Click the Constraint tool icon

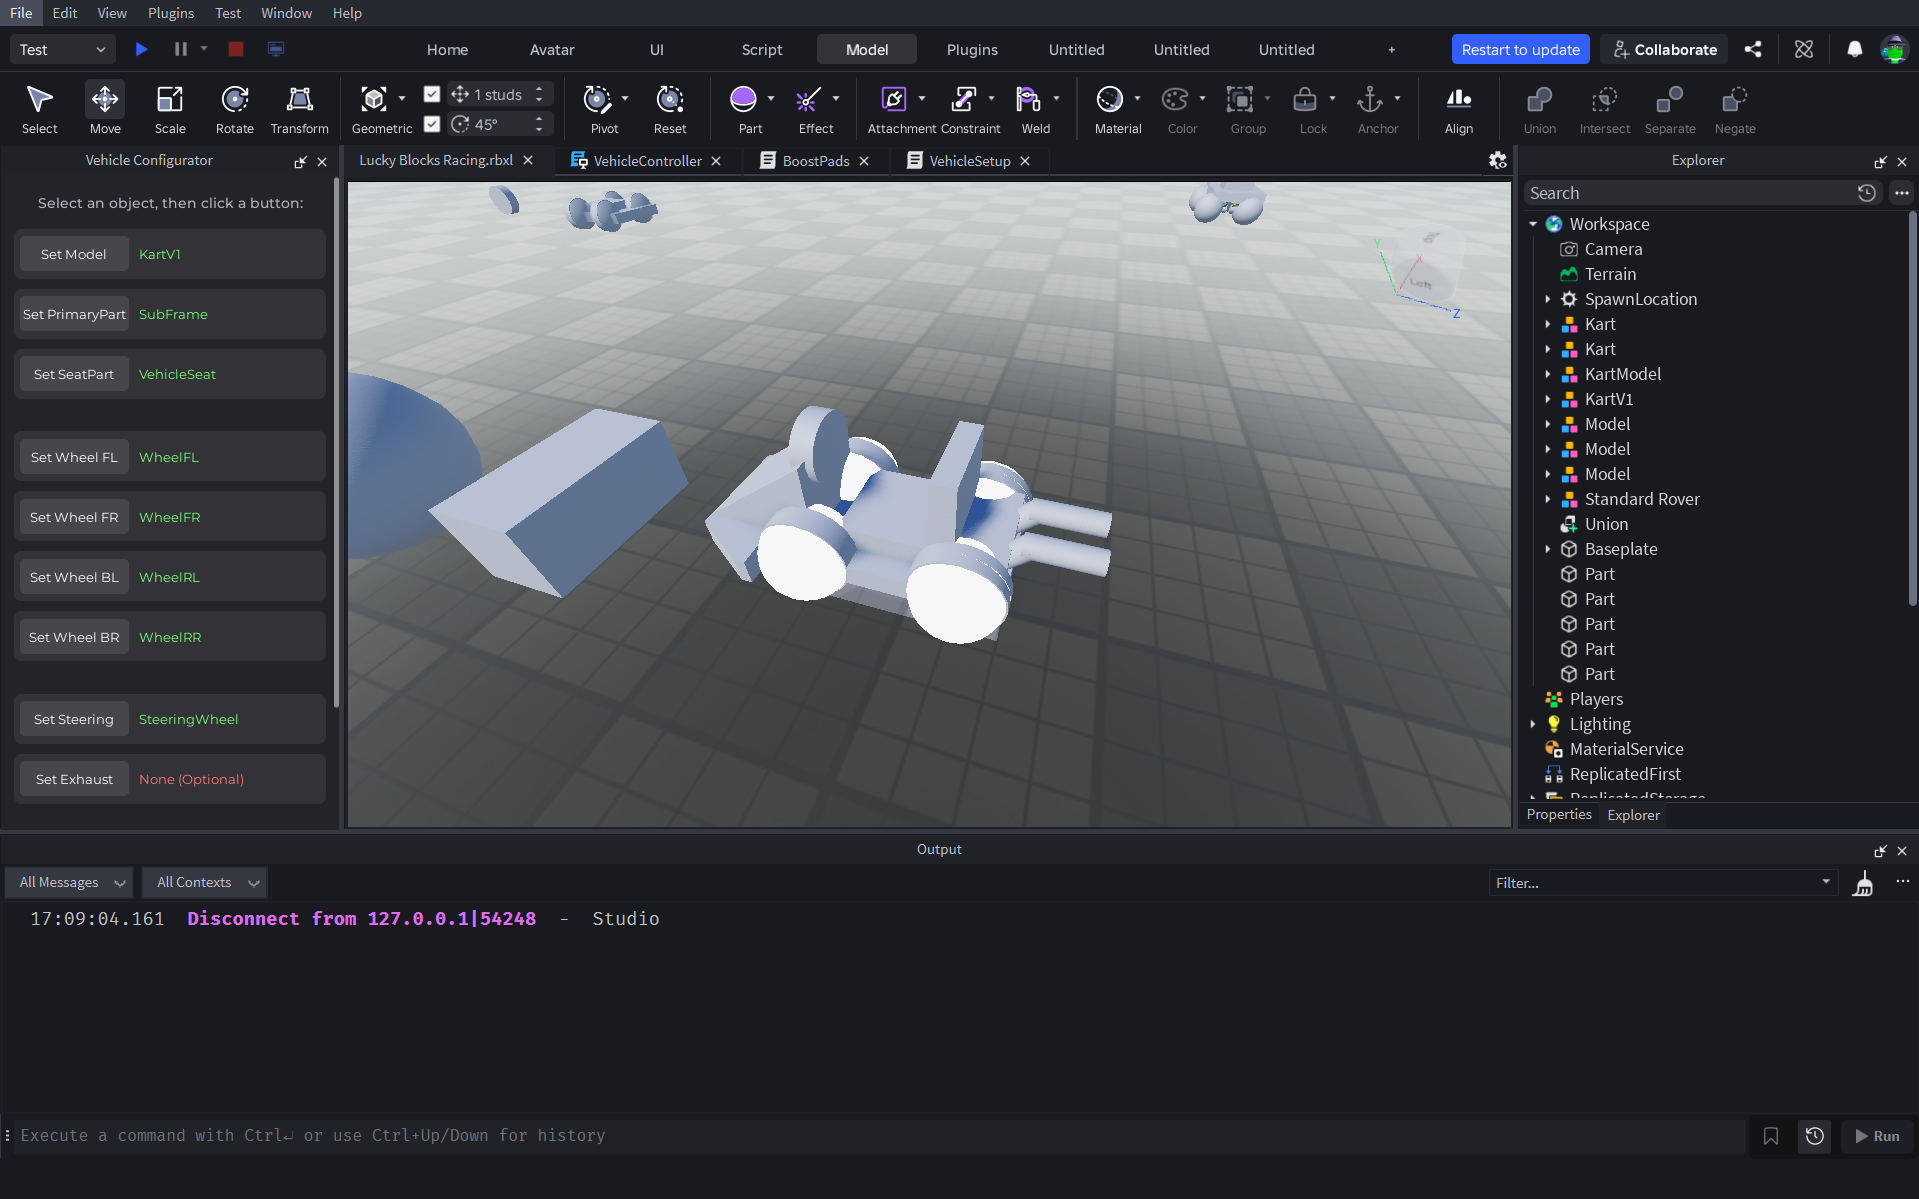pos(964,99)
